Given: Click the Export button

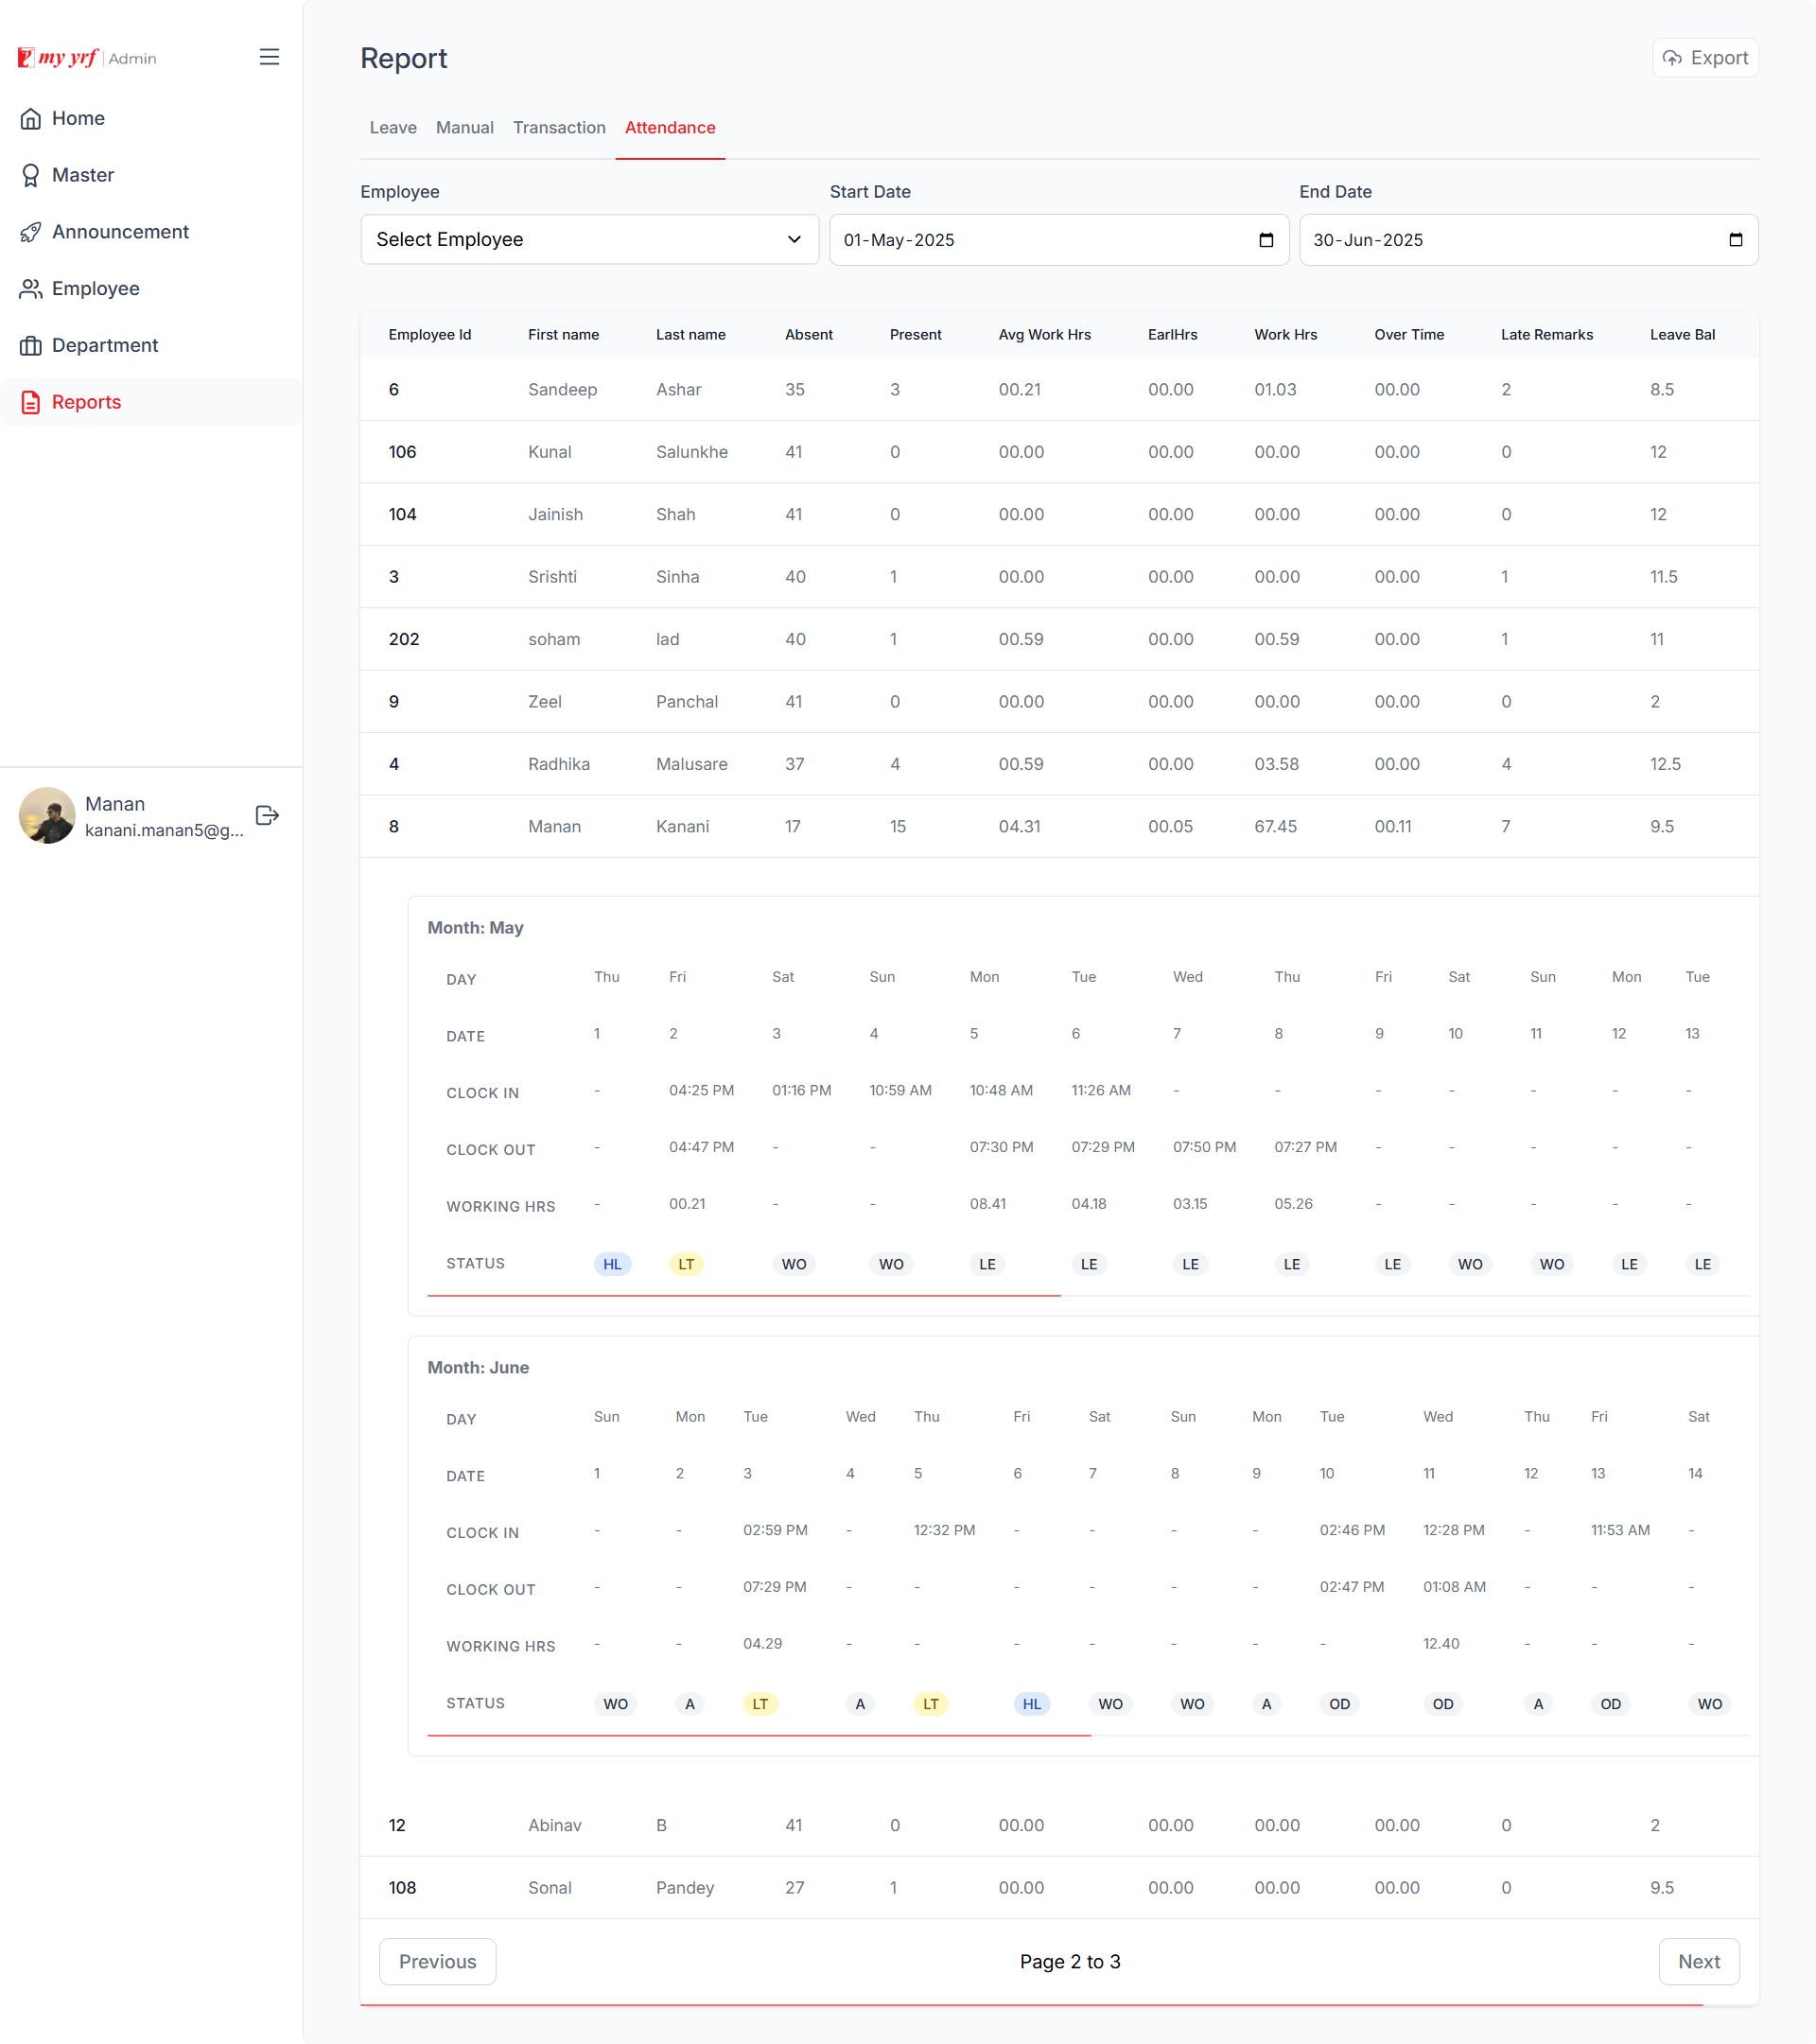Looking at the screenshot, I should [x=1705, y=58].
